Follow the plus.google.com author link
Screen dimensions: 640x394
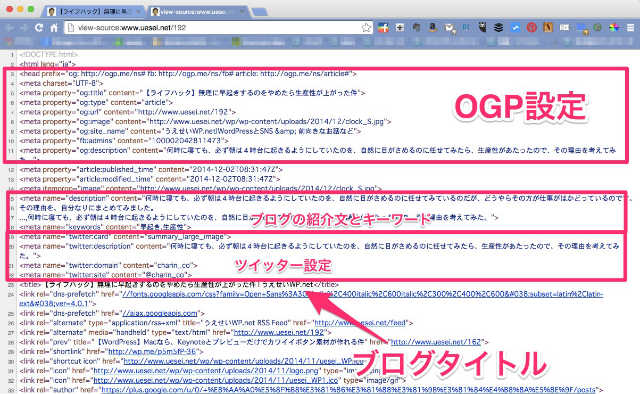[x=349, y=390]
